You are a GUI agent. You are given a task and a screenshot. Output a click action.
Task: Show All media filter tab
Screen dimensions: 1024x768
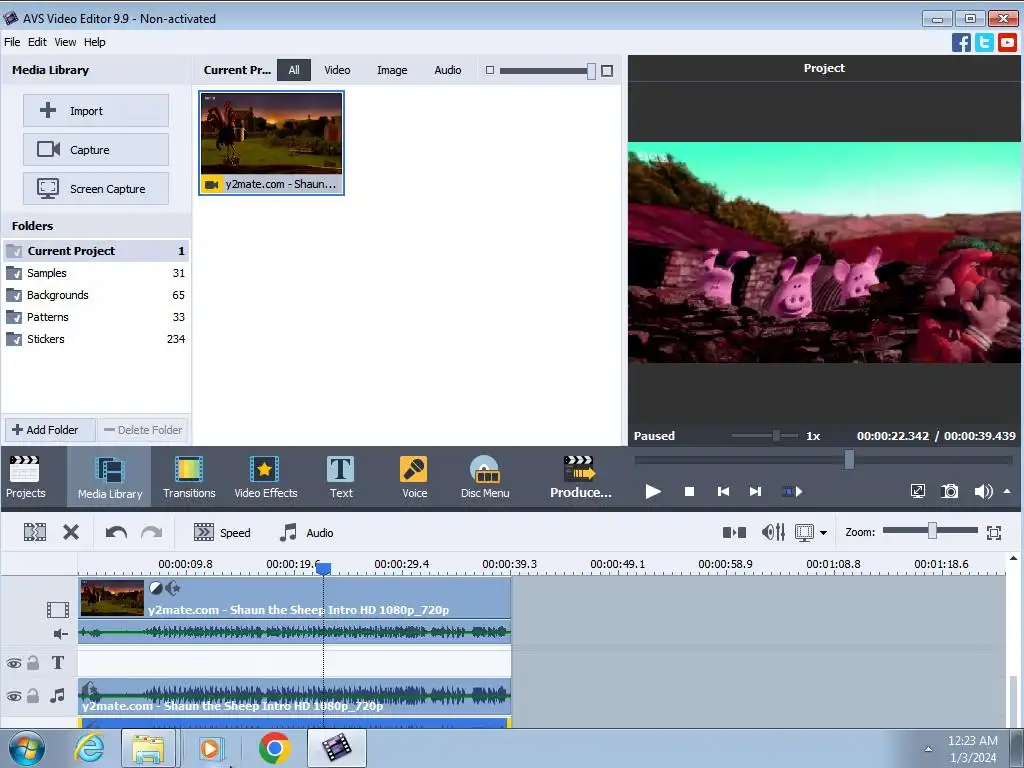tap(294, 70)
